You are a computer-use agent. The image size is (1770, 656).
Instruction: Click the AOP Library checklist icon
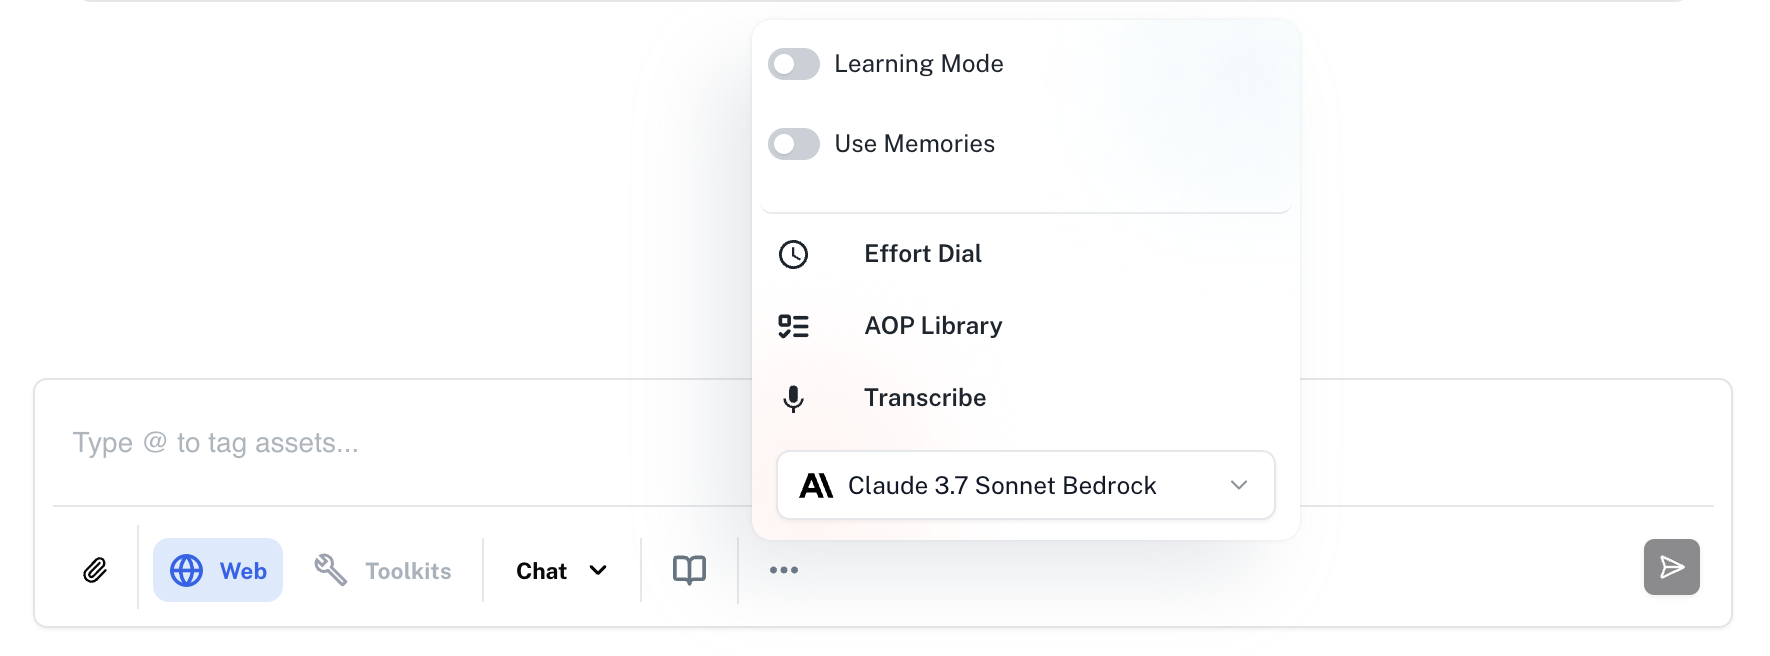click(794, 326)
